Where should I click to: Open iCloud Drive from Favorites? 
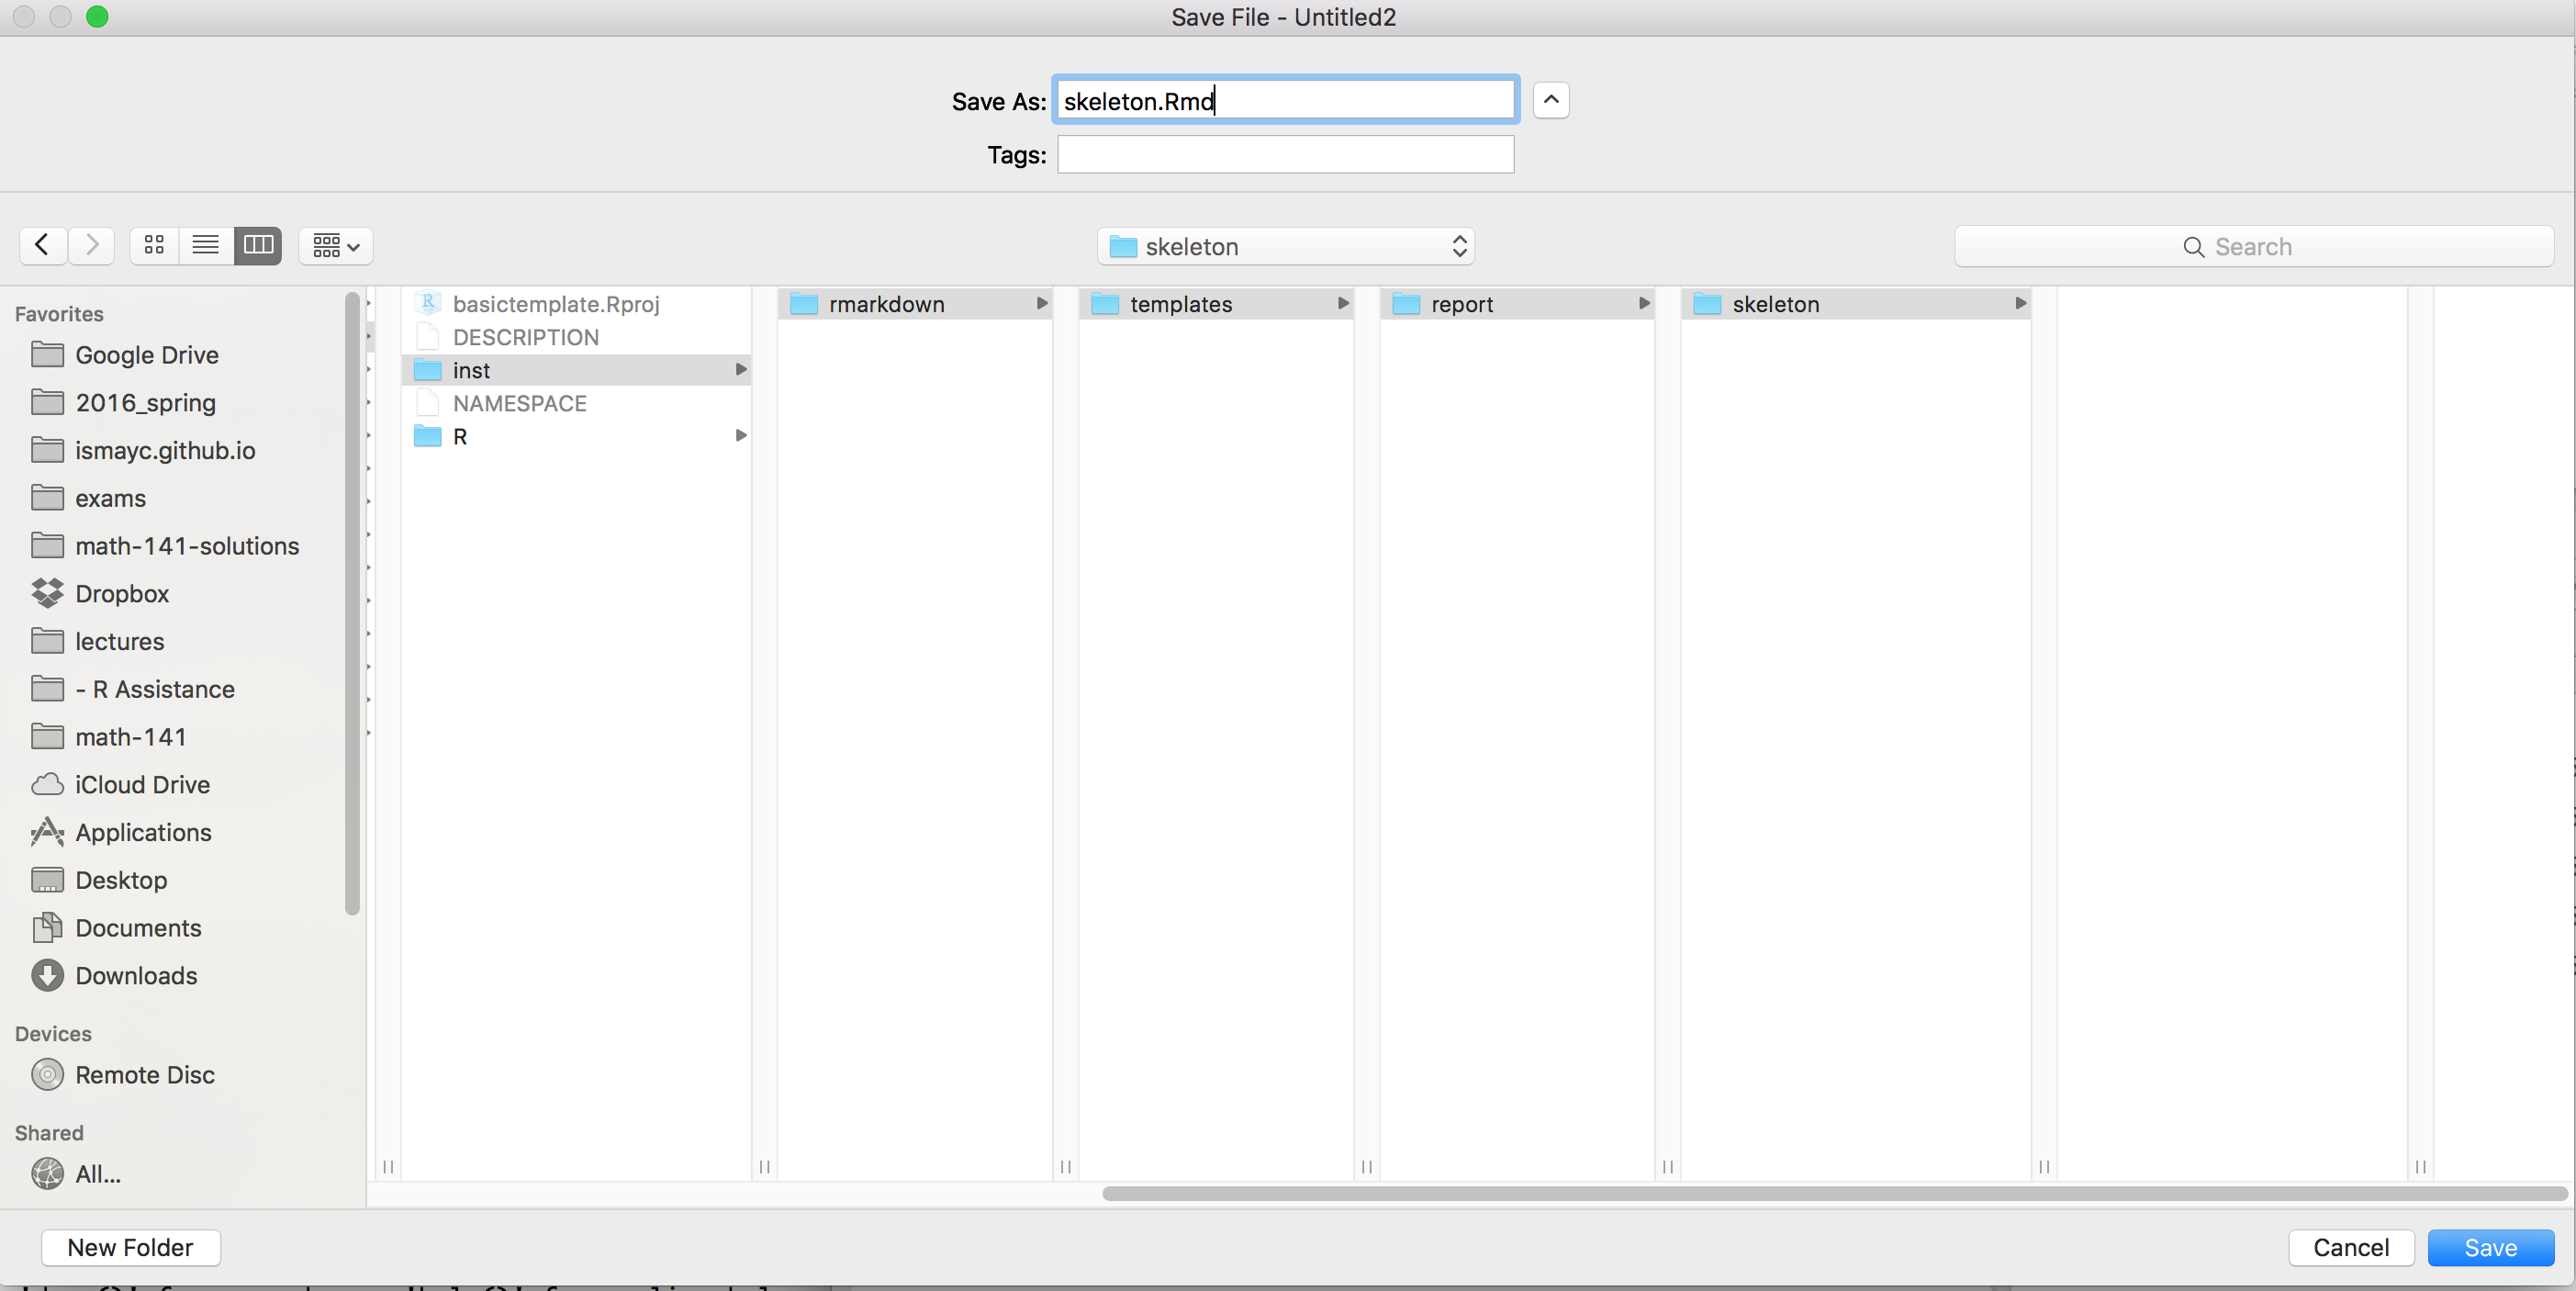click(x=142, y=785)
